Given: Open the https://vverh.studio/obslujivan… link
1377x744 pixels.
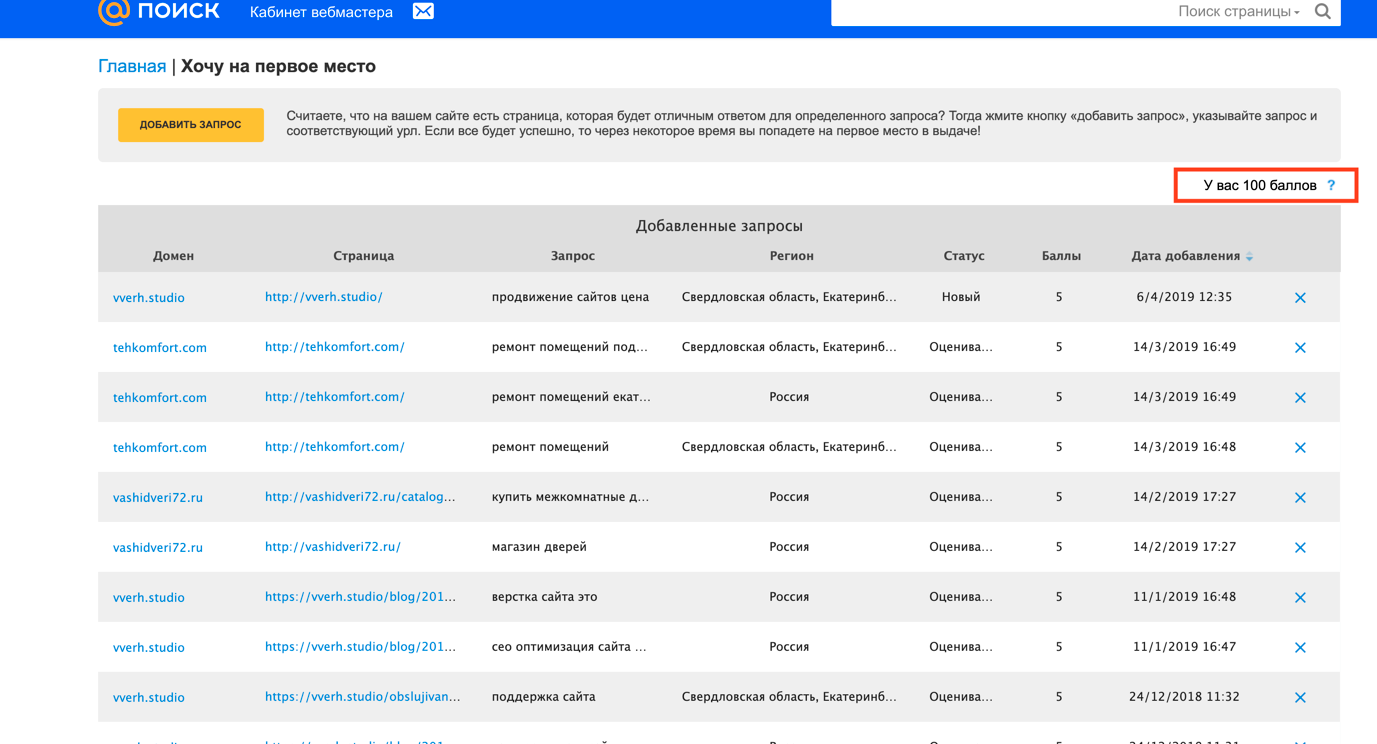Looking at the screenshot, I should (x=363, y=697).
